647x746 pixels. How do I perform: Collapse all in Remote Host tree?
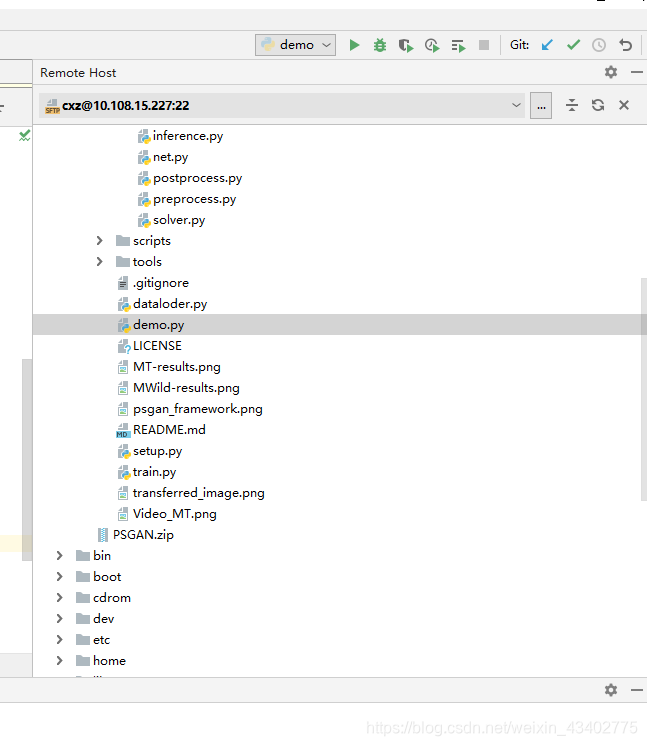(572, 105)
